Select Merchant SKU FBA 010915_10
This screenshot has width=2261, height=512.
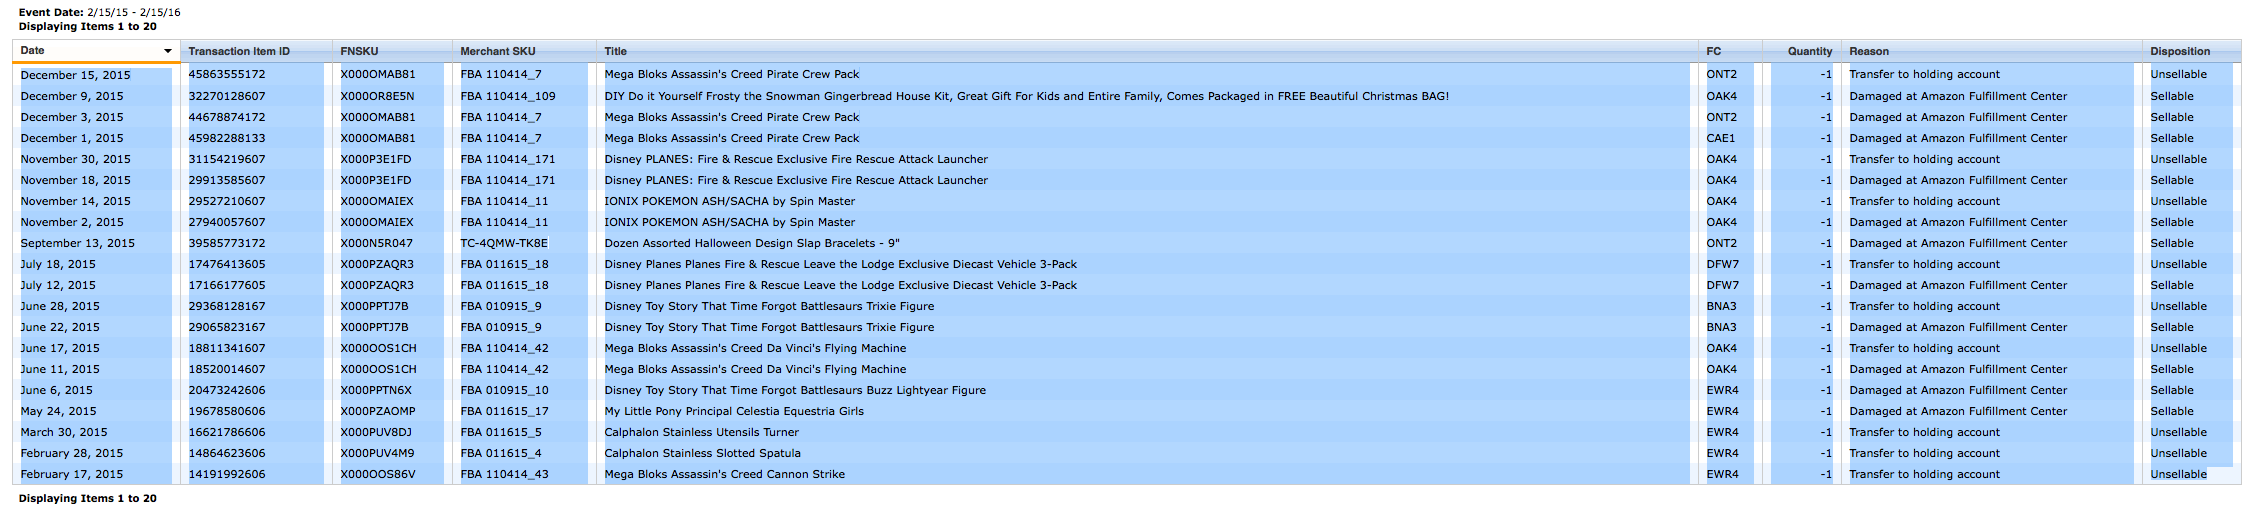[504, 390]
